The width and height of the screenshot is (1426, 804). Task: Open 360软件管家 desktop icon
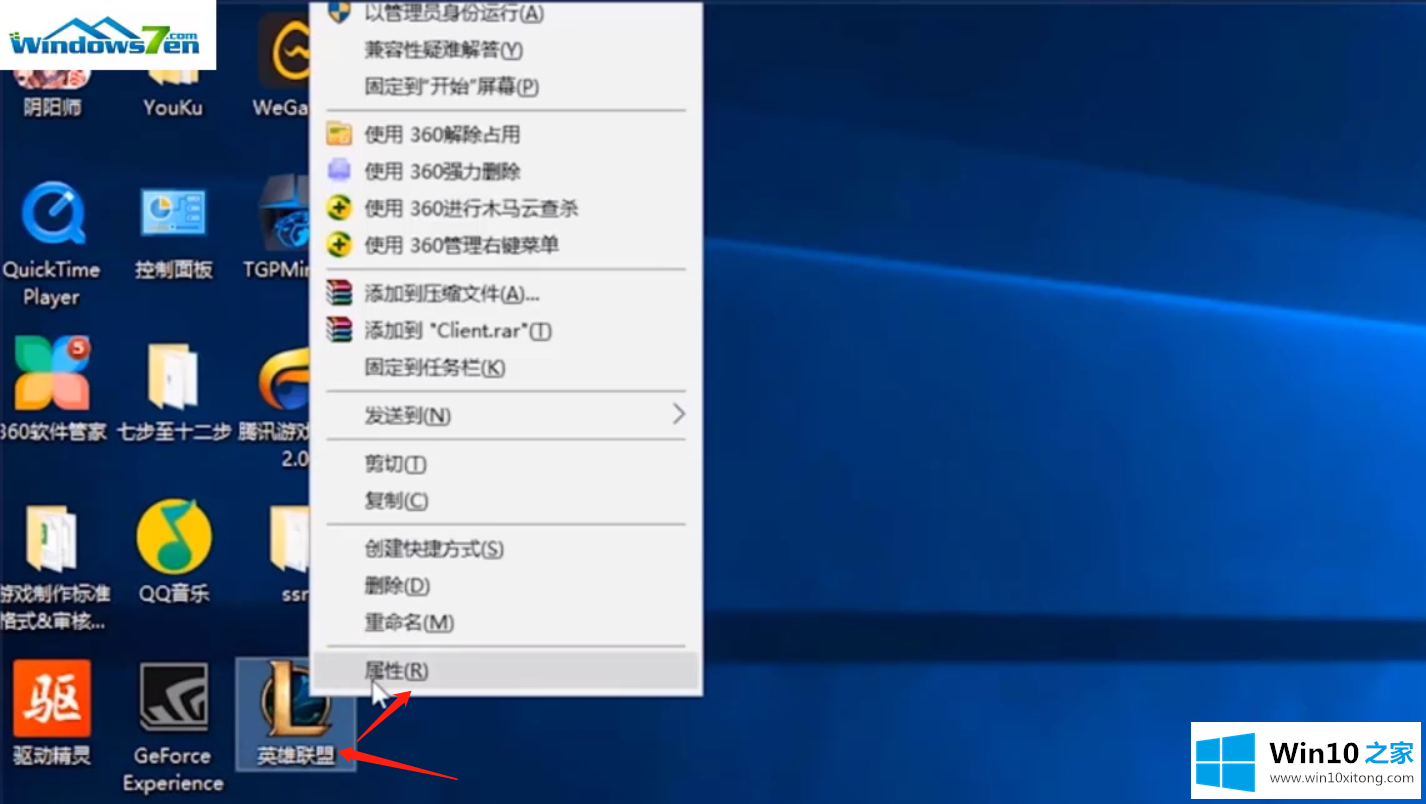[x=52, y=390]
